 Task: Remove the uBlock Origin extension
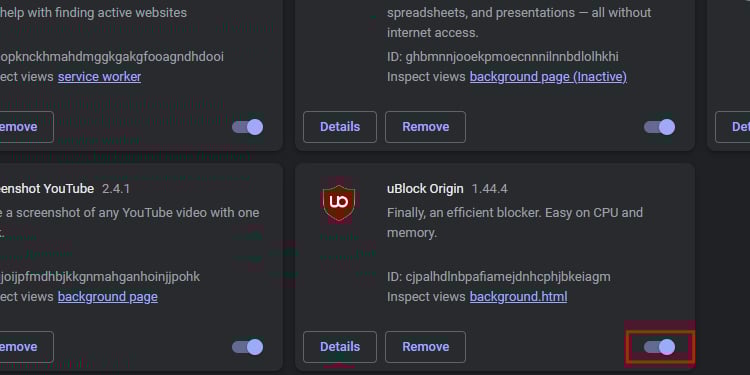(425, 347)
